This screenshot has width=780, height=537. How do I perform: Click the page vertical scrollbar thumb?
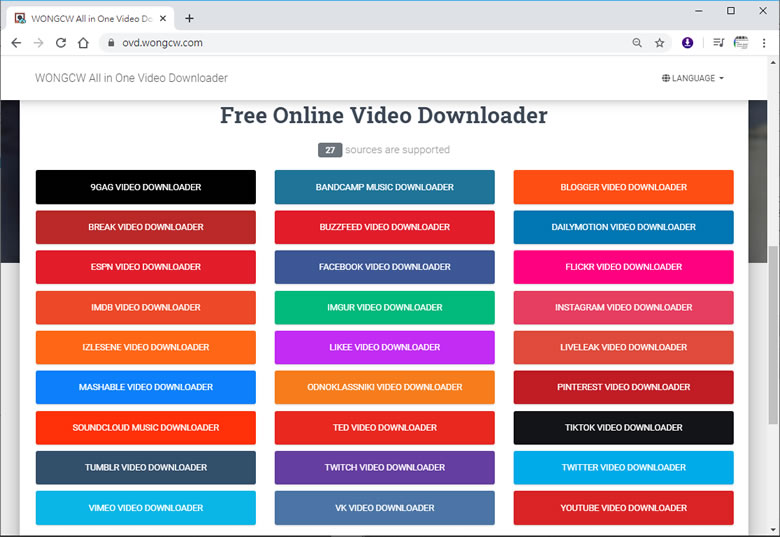click(773, 336)
